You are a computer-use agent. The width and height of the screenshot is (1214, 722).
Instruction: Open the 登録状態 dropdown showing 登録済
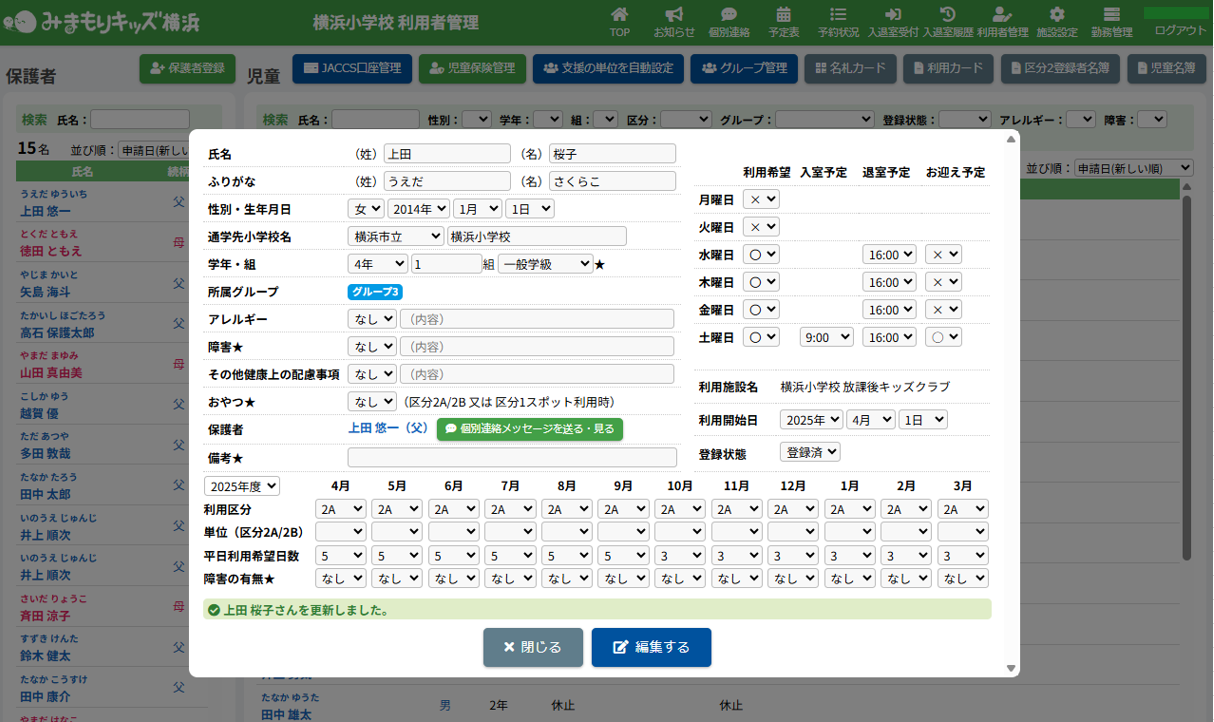click(810, 452)
